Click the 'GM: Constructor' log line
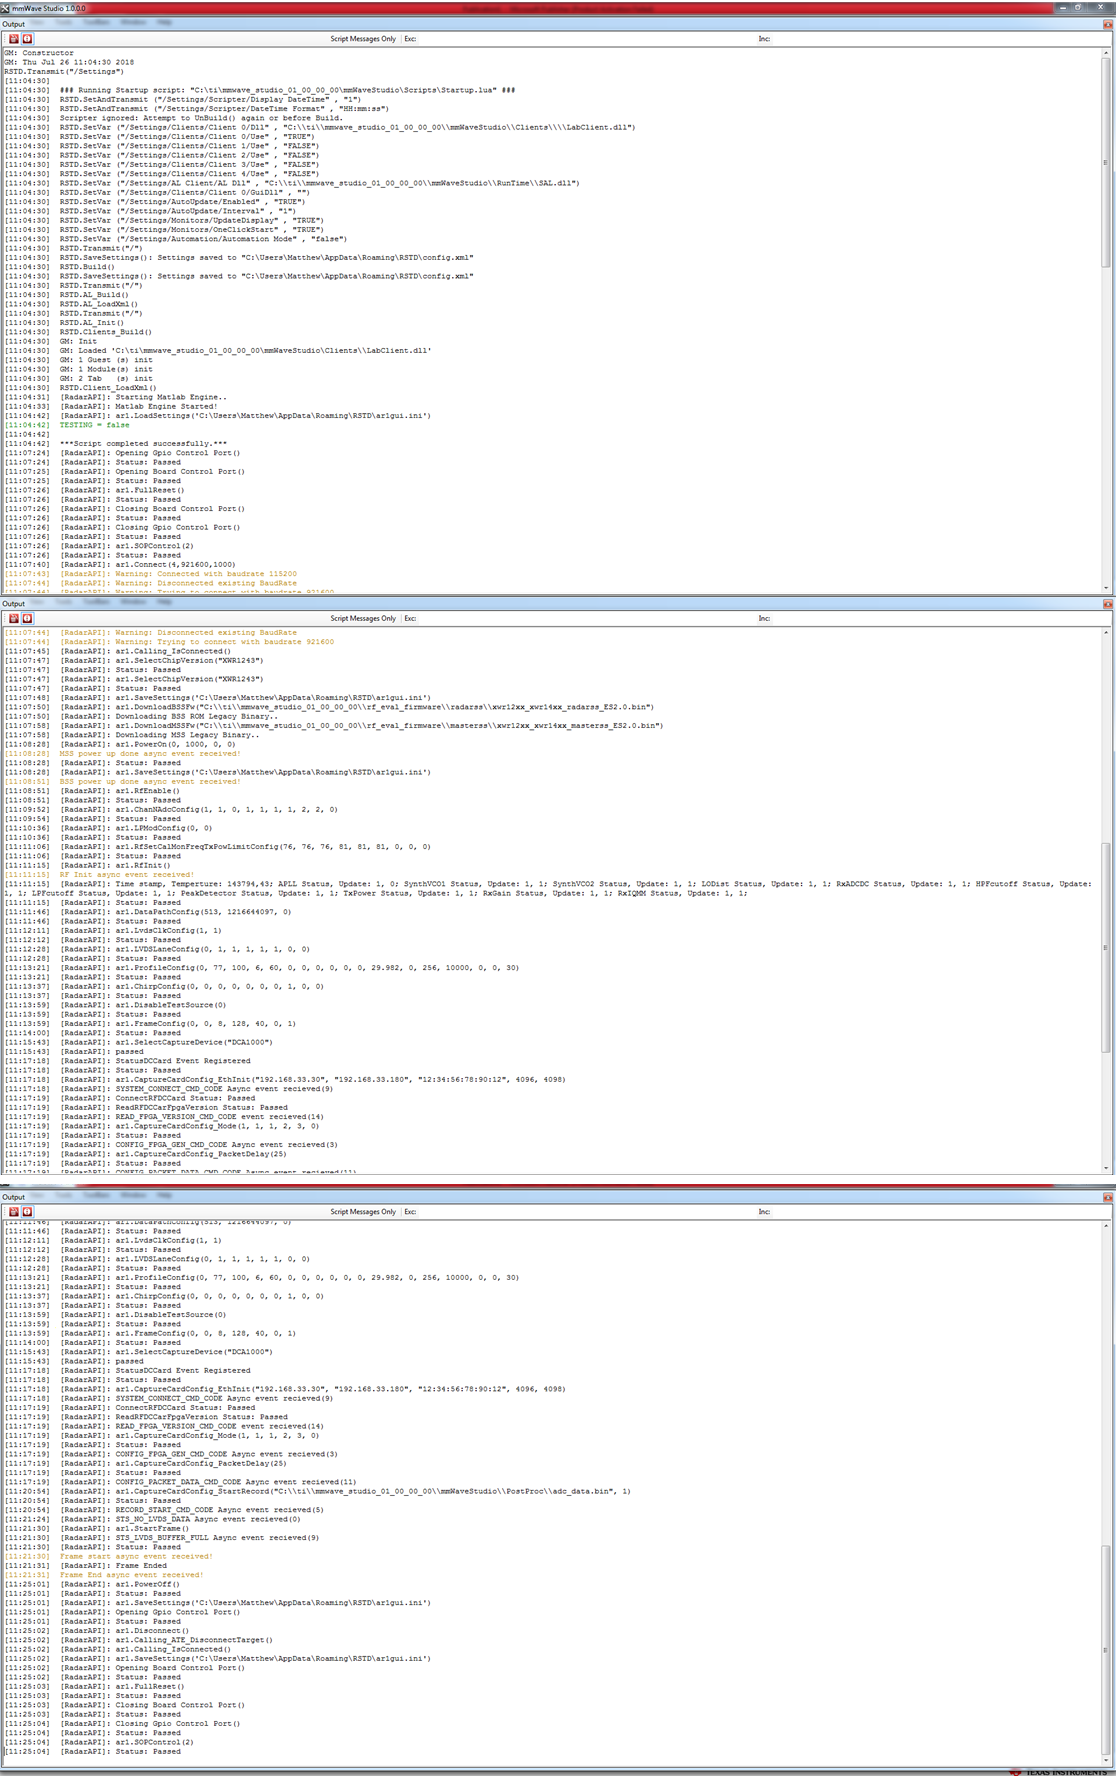Viewport: 1116px width, 1776px height. pyautogui.click(x=39, y=53)
